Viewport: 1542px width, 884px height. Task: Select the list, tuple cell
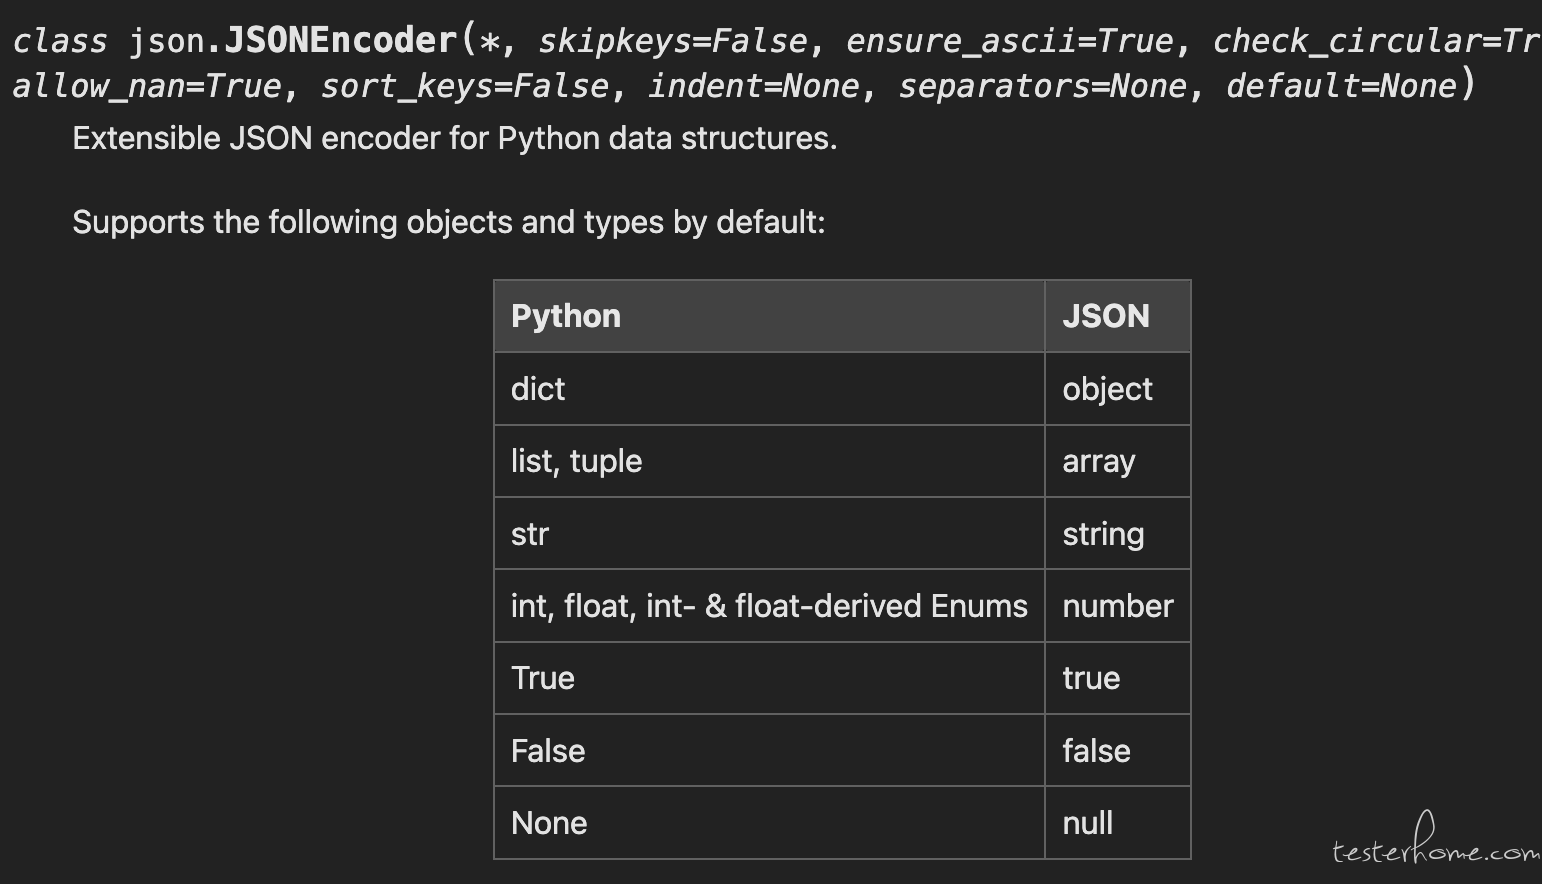(x=769, y=461)
